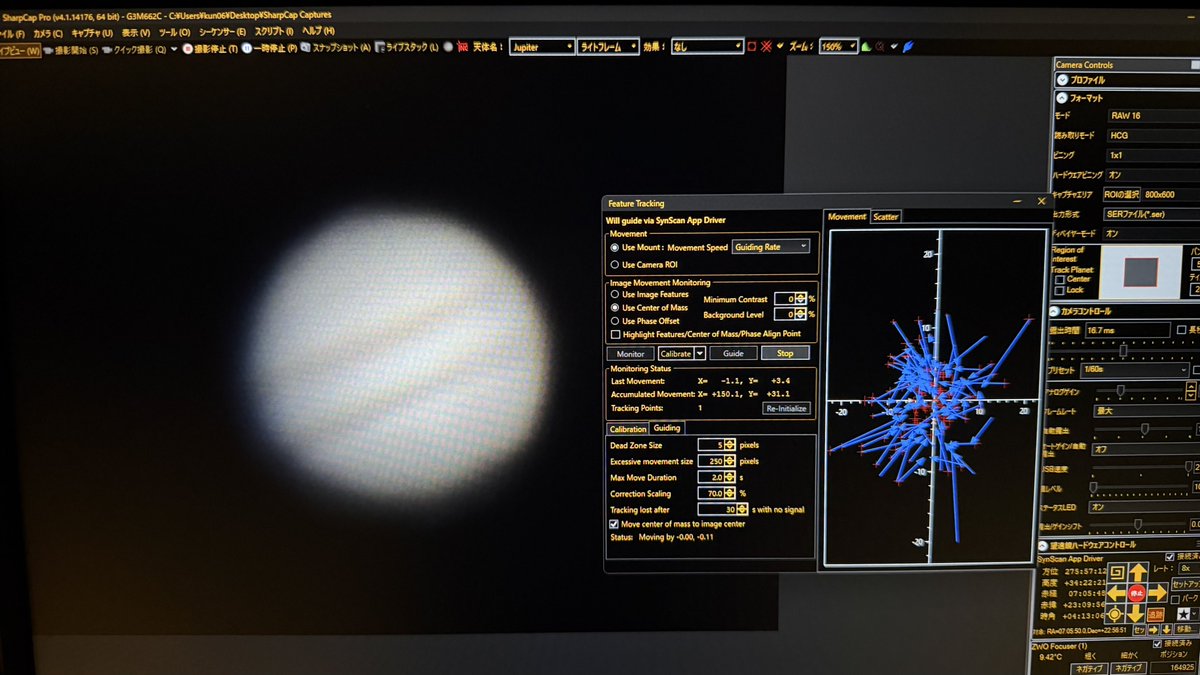Screen dimensions: 1200x675
Task: Click the 一時停止 pause toolbar icon
Action: [247, 48]
